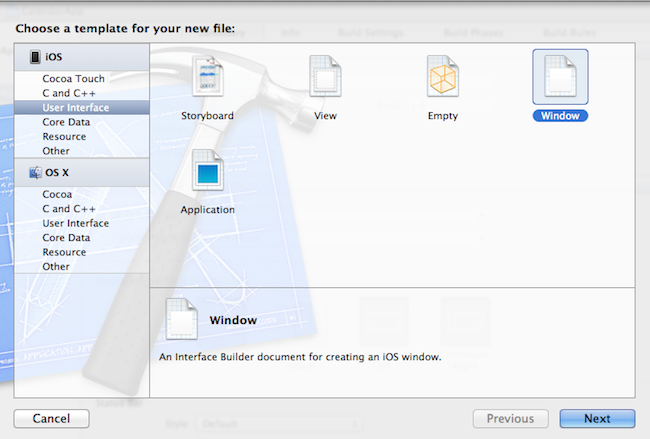Choose the View template icon

tap(325, 76)
